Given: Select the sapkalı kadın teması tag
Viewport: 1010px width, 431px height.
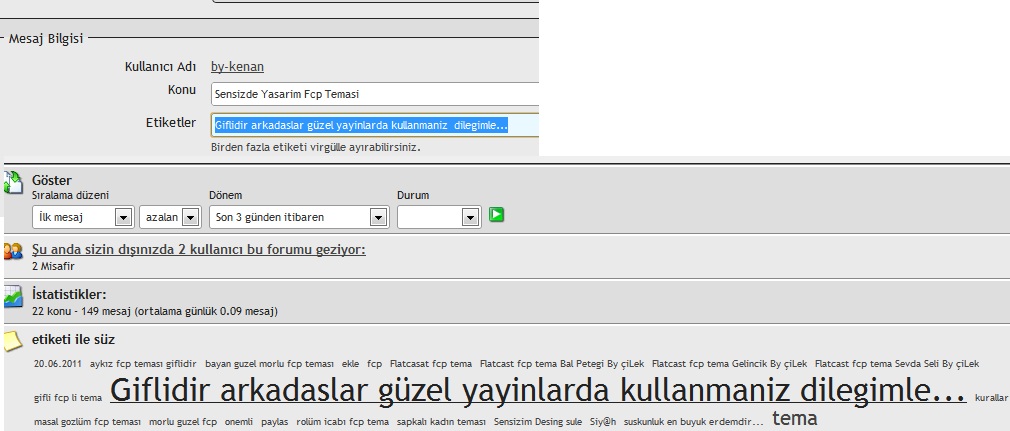Looking at the screenshot, I should coord(441,422).
